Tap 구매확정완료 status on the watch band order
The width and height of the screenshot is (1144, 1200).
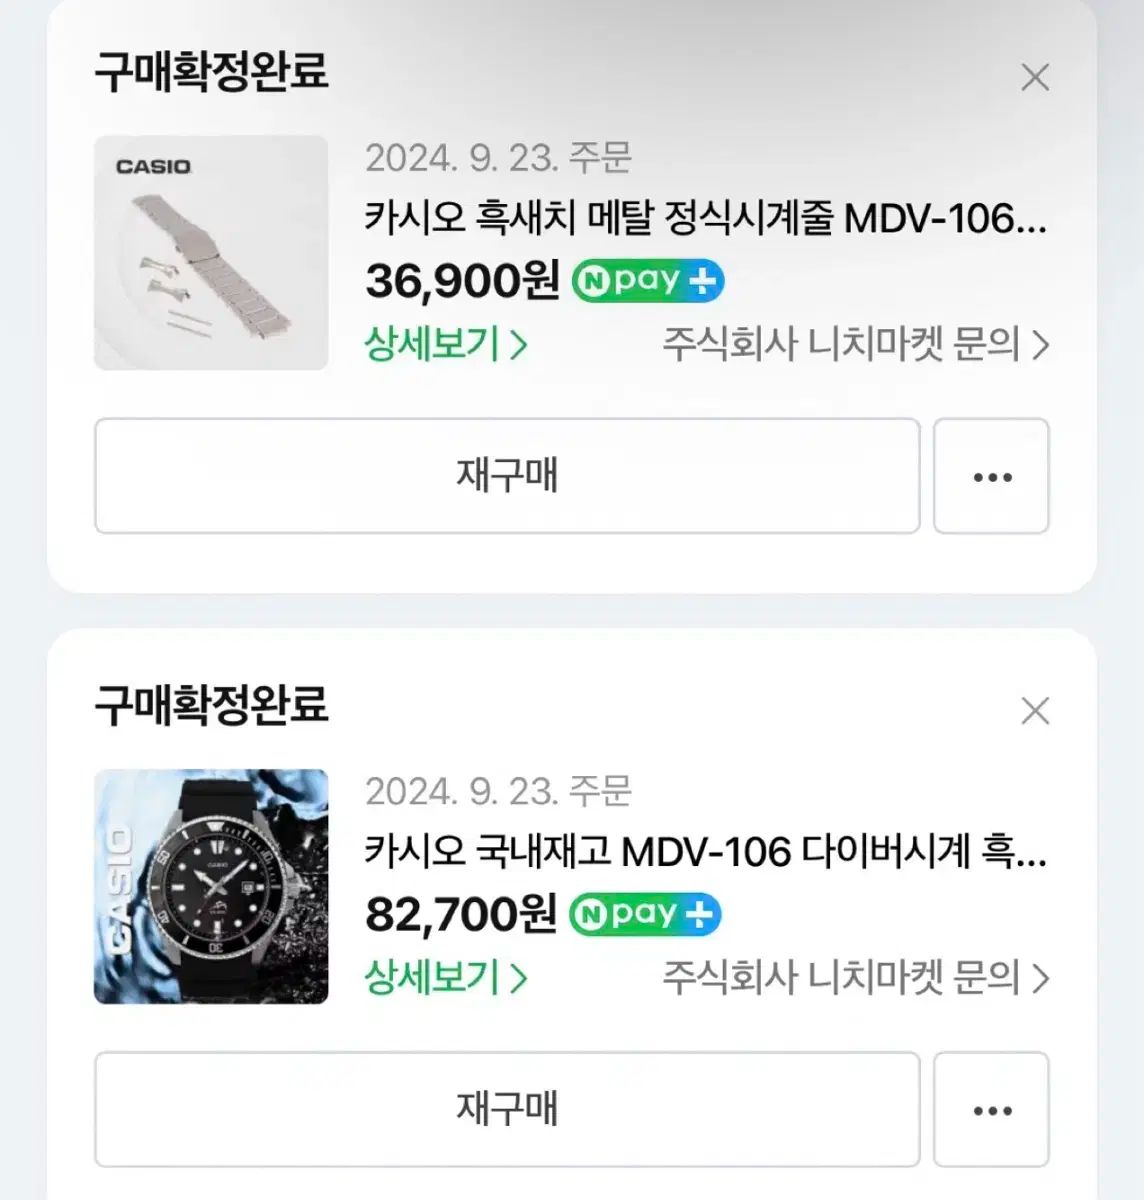point(211,72)
